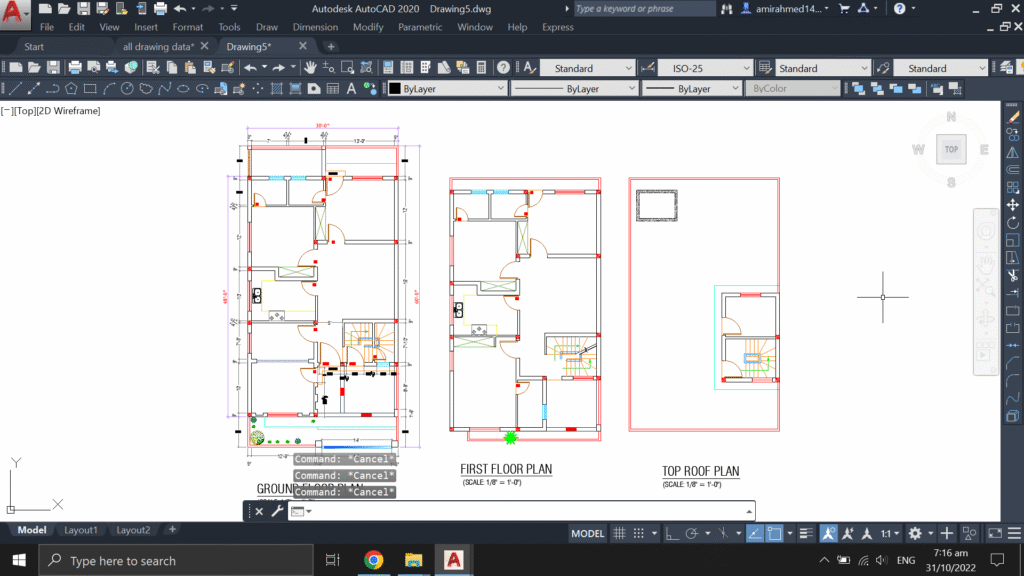1024x576 pixels.
Task: Open the Text Style manager icon
Action: coord(530,67)
